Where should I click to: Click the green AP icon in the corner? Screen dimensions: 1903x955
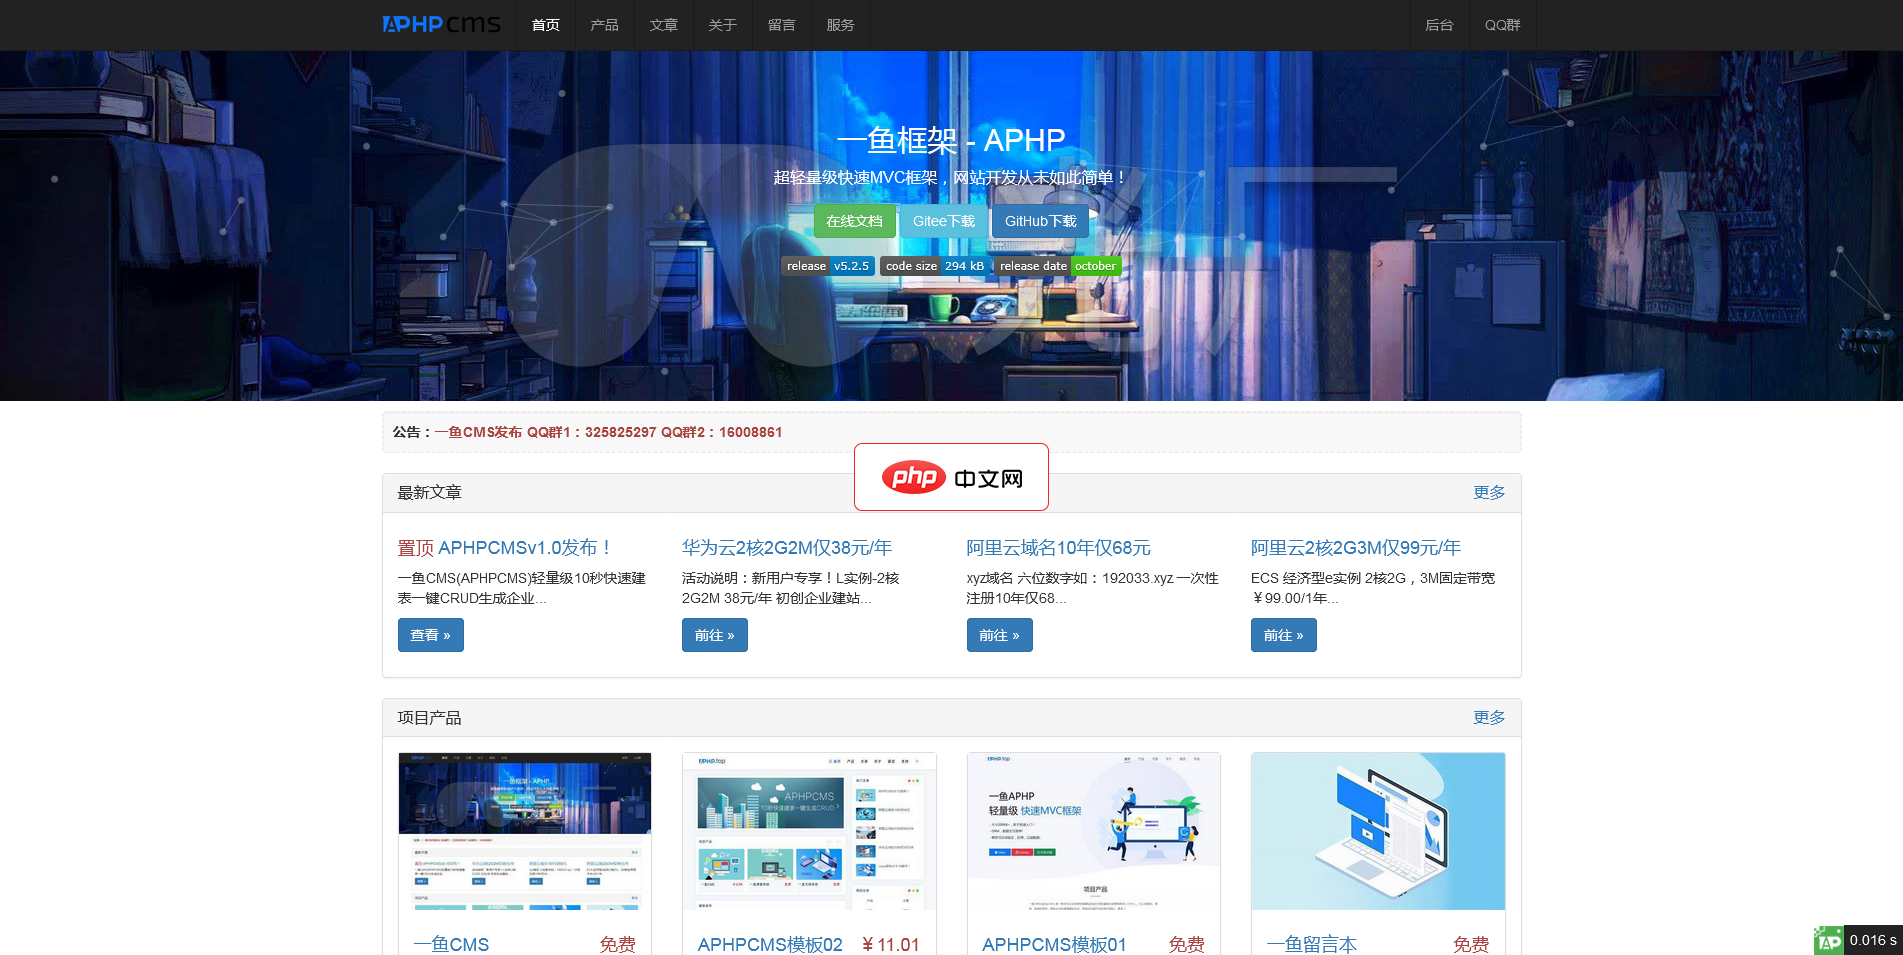1829,940
